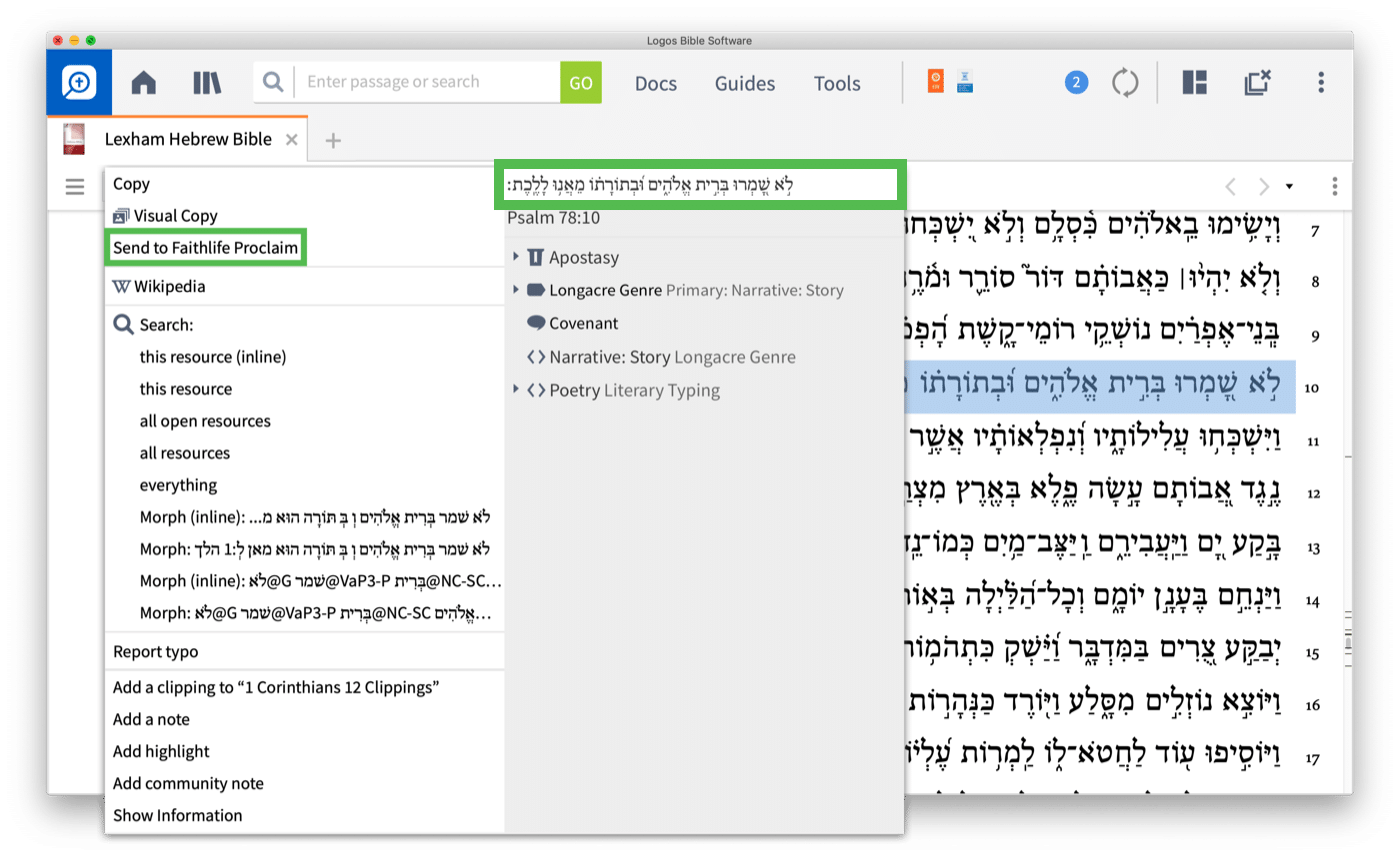Click verse number 7
The image size is (1400, 856).
(x=1314, y=232)
